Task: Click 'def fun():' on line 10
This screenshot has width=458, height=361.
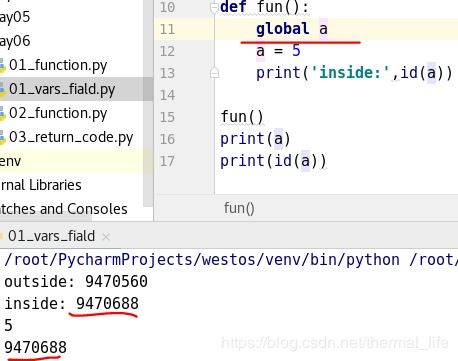Action: (265, 7)
